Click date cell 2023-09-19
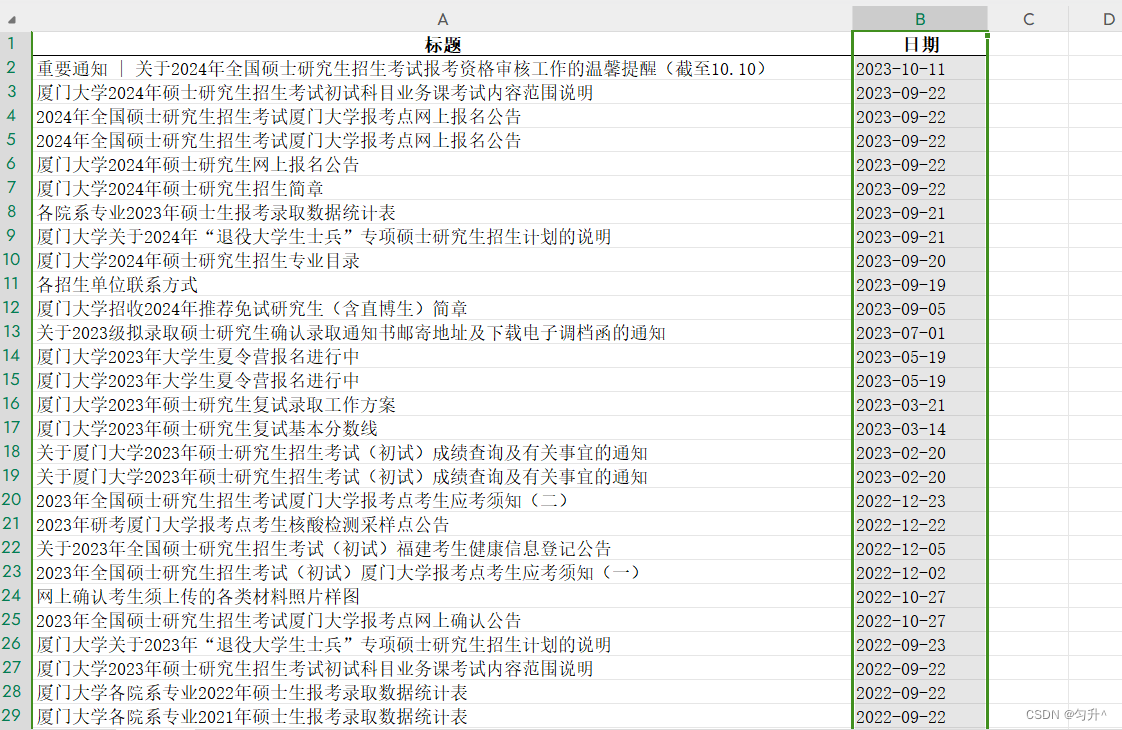The image size is (1122, 730). coord(920,285)
